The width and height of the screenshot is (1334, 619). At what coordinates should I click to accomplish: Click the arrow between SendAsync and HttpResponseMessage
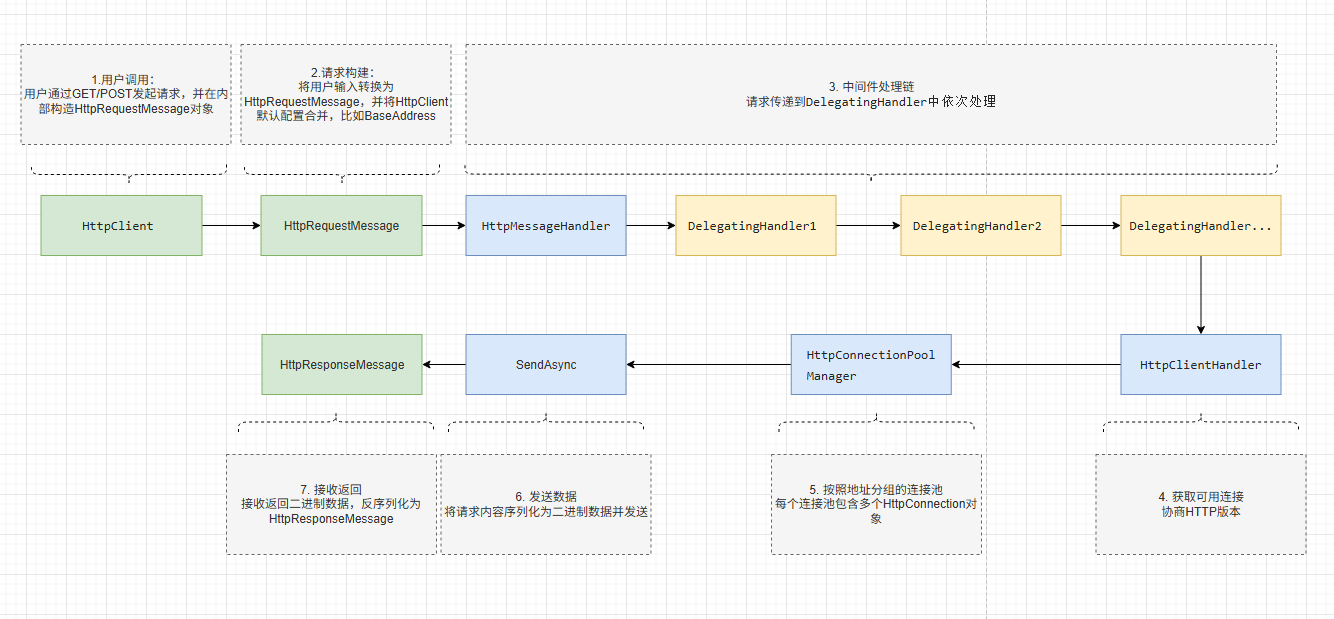tap(443, 364)
